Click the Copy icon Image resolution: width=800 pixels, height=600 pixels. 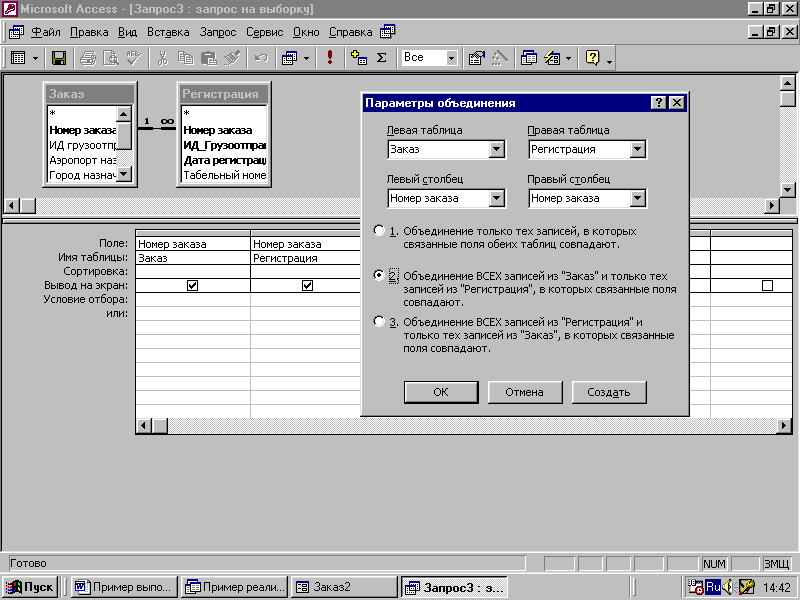pos(186,58)
